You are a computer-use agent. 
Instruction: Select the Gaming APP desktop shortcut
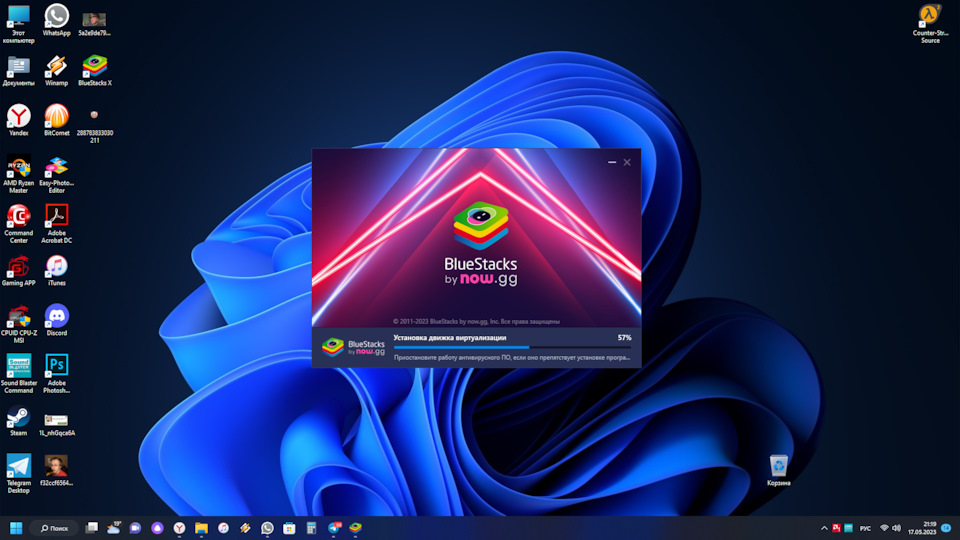click(18, 271)
